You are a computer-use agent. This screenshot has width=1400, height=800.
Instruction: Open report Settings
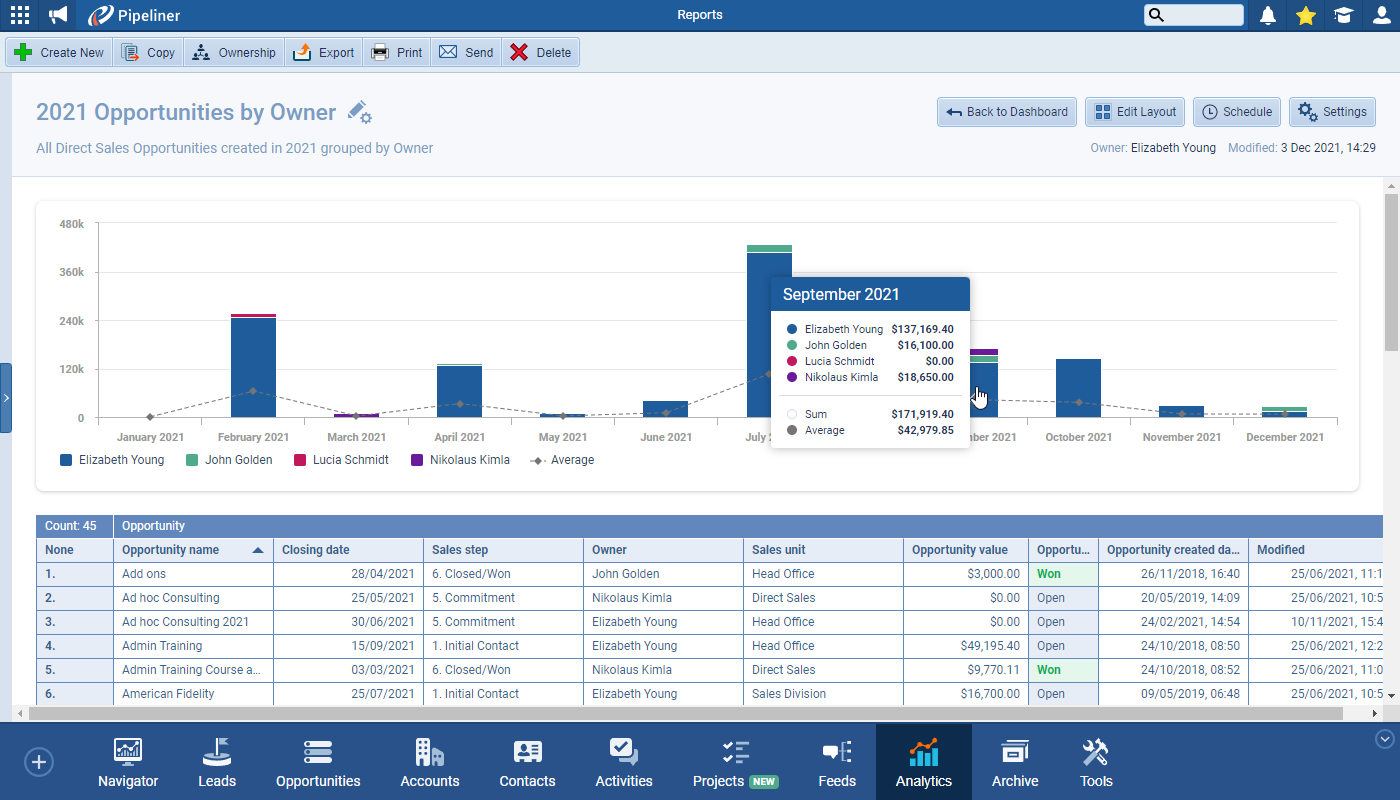coord(1332,112)
